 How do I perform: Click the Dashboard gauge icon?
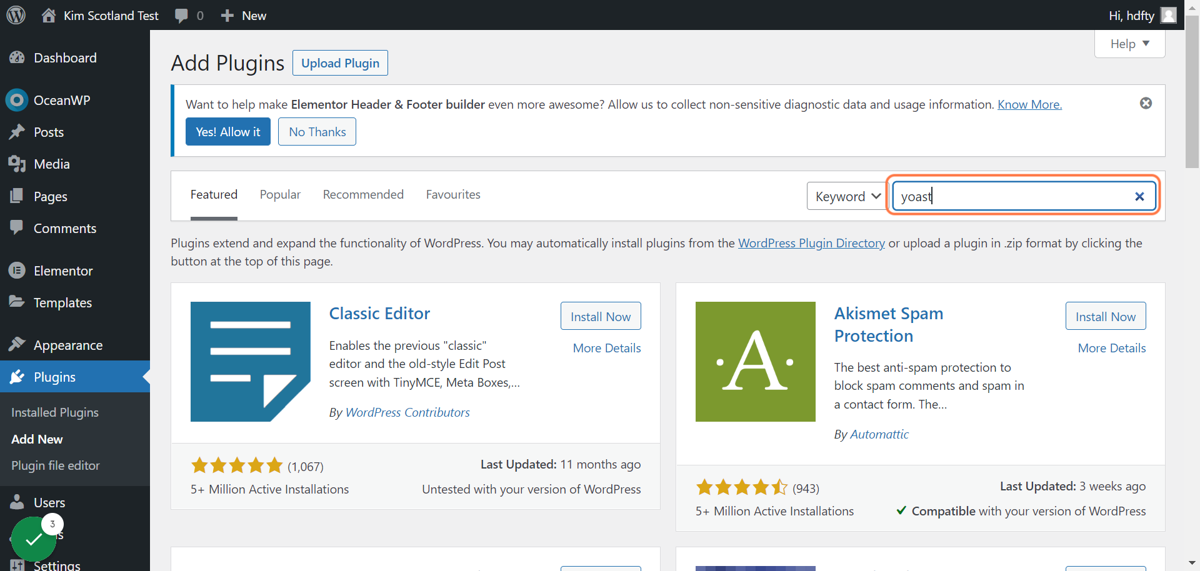click(x=16, y=58)
